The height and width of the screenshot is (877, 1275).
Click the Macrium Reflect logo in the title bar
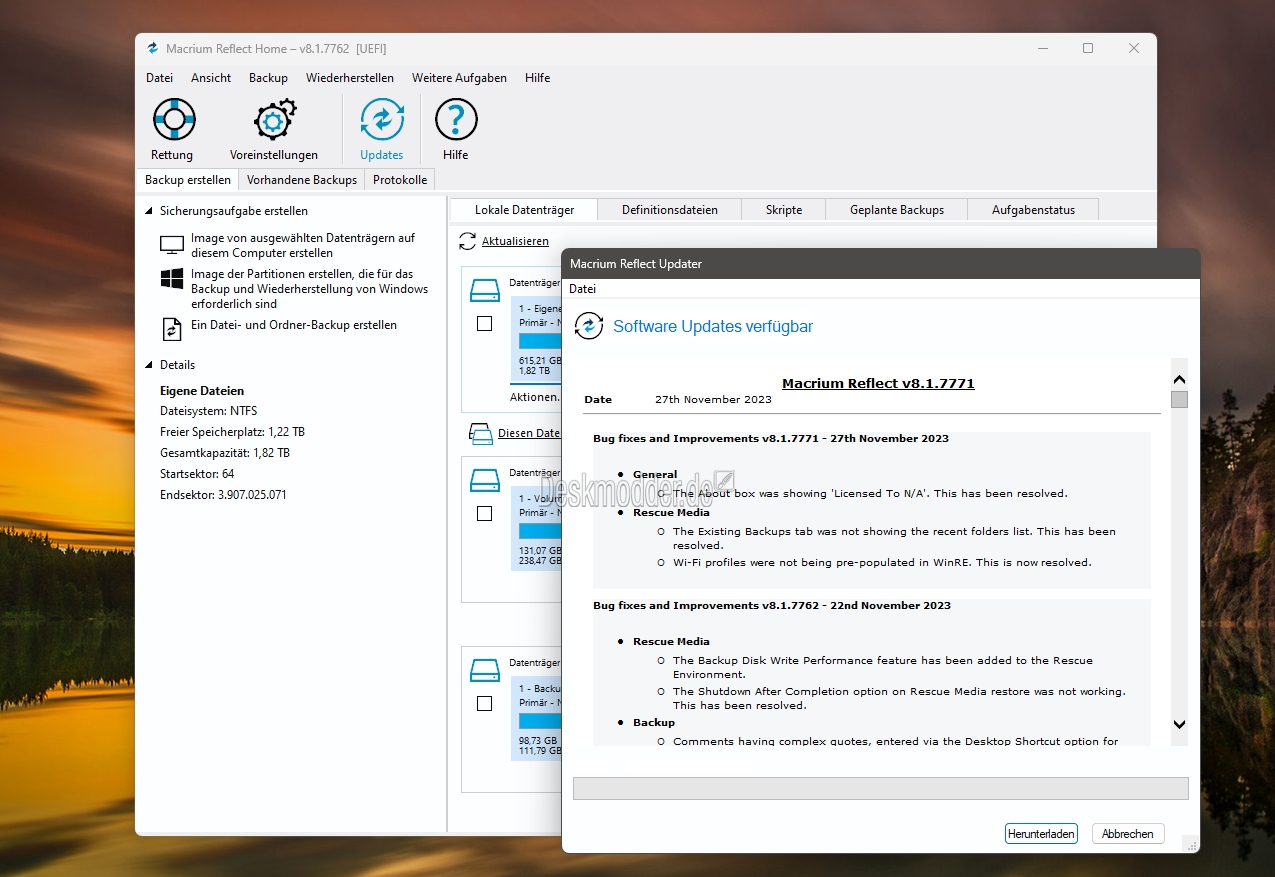[x=153, y=48]
